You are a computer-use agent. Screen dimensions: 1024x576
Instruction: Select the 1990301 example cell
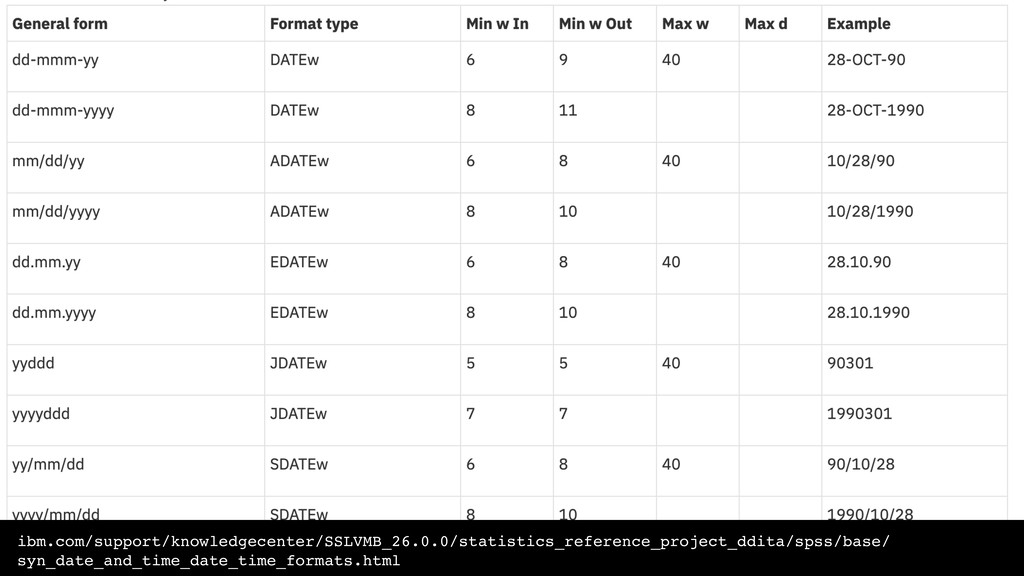coord(859,414)
